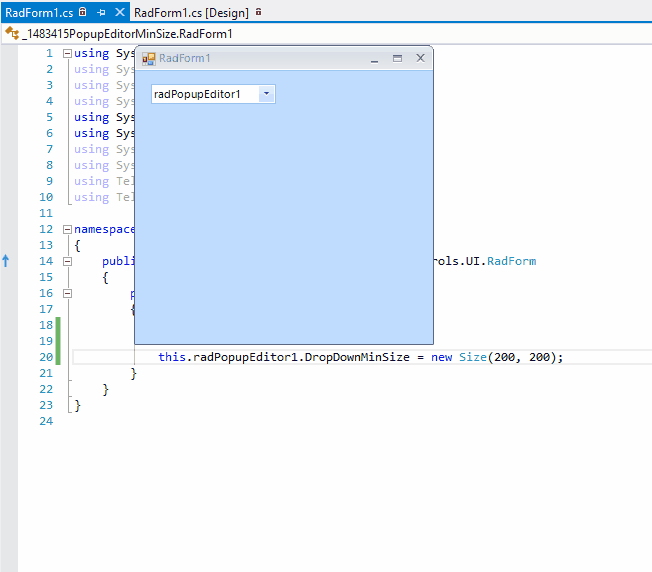Viewport: 652px width, 572px height.
Task: Open the radPopupEditor1 dropdown arrow
Action: tap(266, 94)
